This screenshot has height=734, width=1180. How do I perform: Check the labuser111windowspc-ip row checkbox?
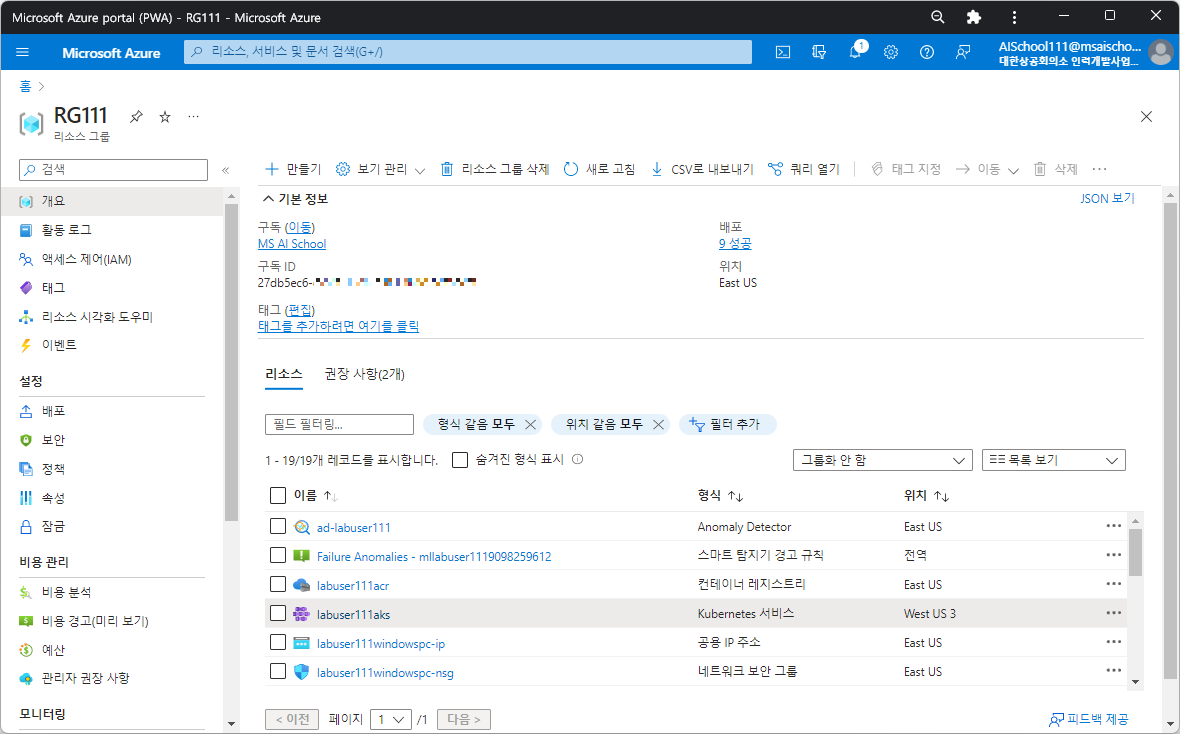click(x=278, y=642)
